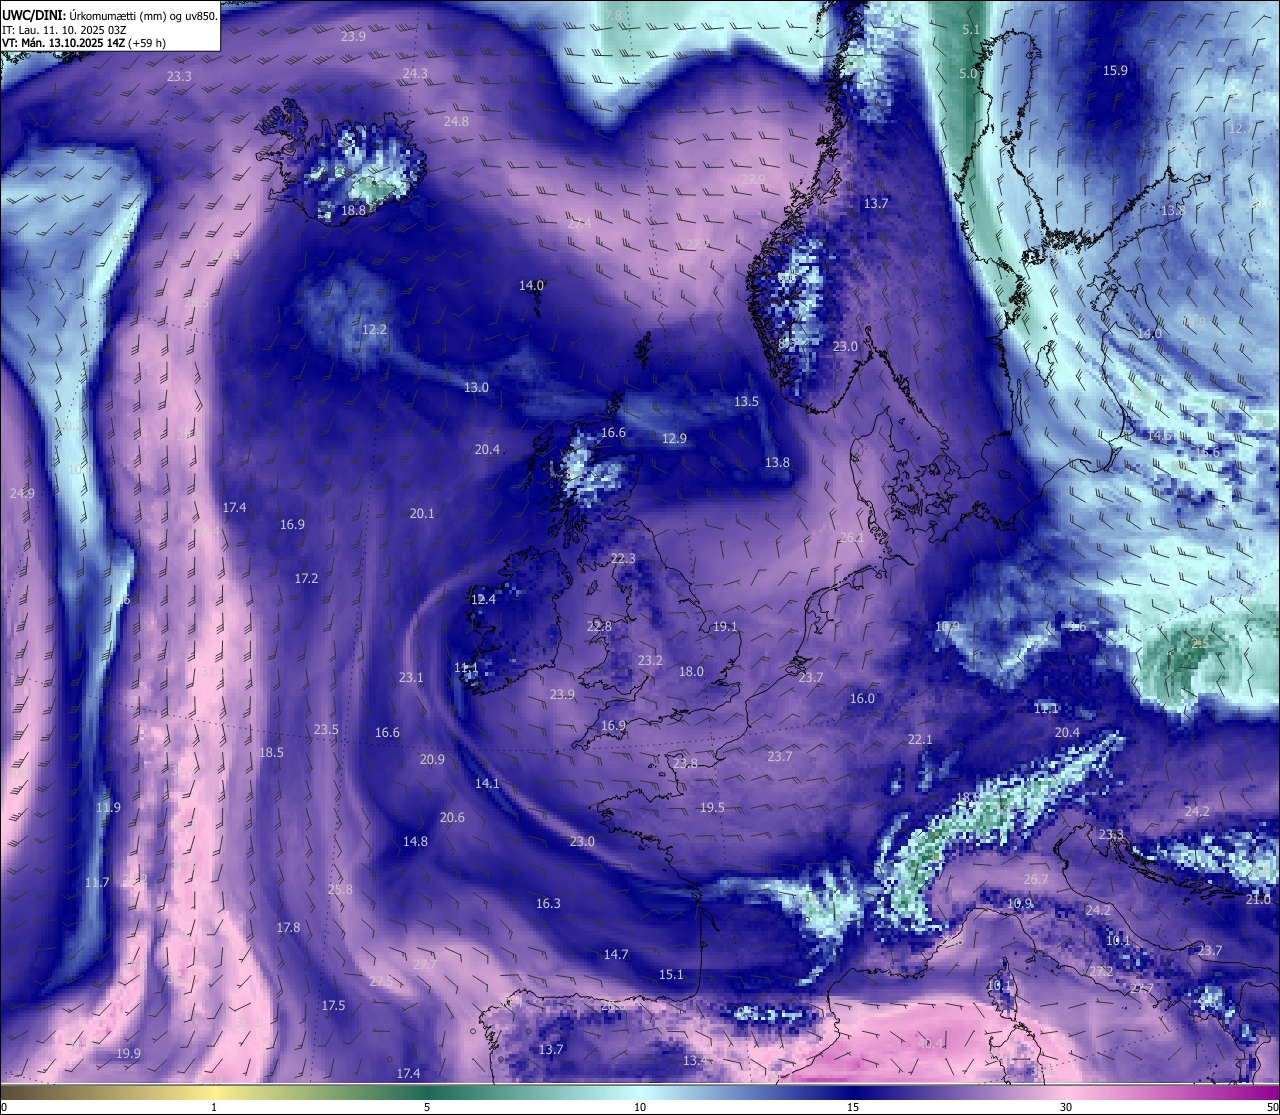Select the 22.1 map value
The image size is (1280, 1115).
point(920,739)
